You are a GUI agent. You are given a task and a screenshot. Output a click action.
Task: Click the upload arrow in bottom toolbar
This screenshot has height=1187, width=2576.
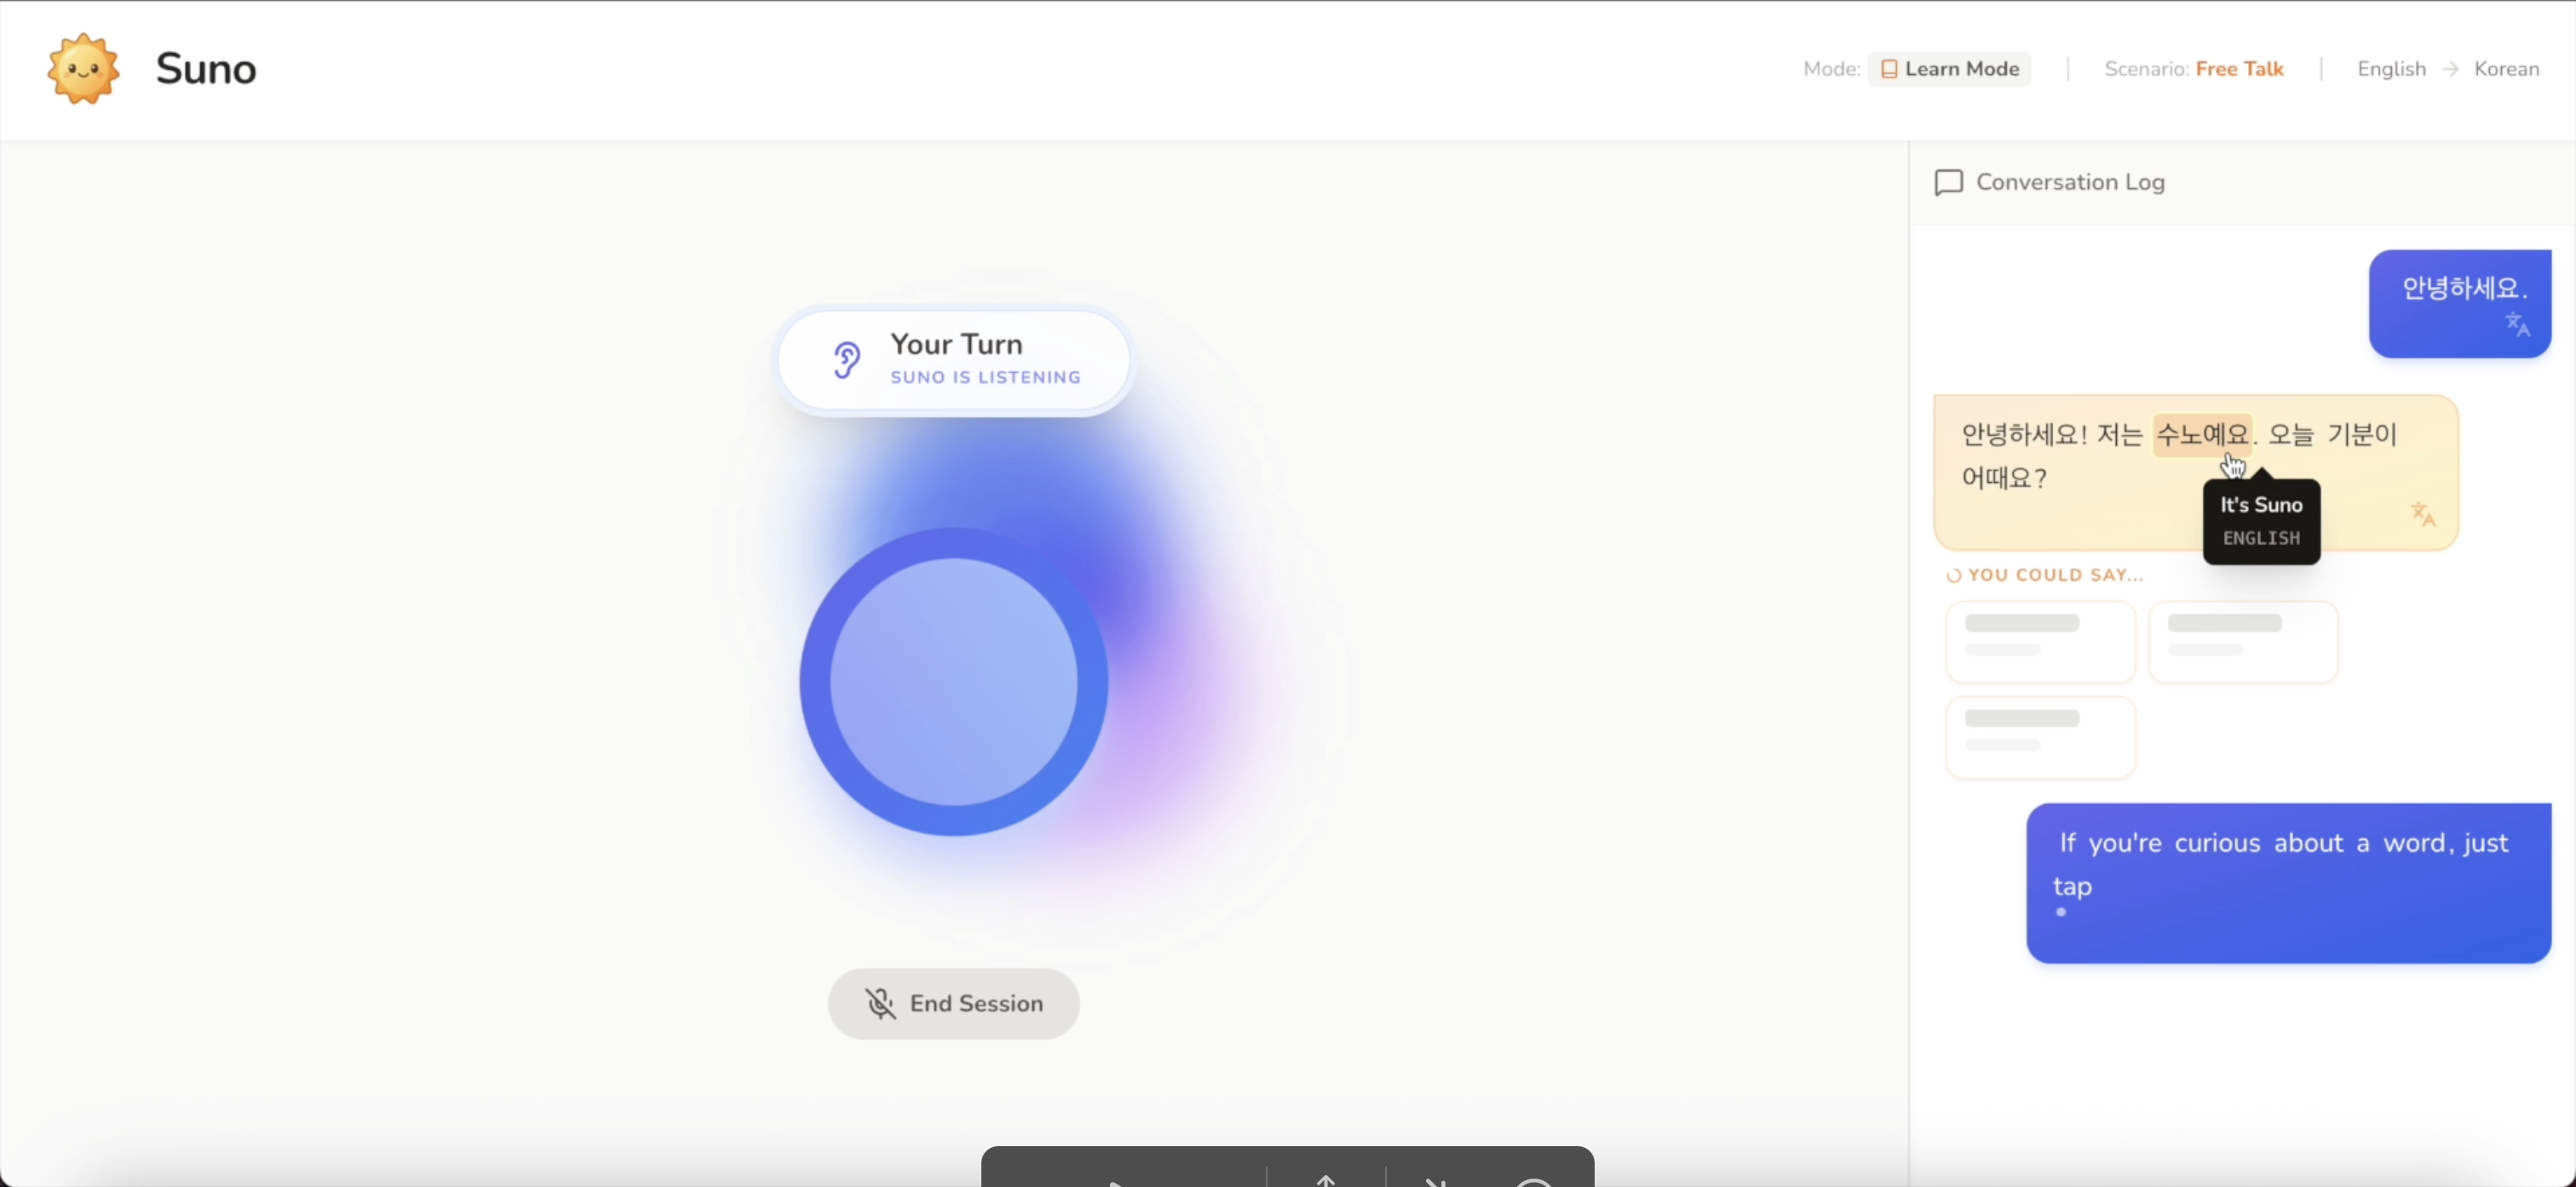tap(1325, 1180)
